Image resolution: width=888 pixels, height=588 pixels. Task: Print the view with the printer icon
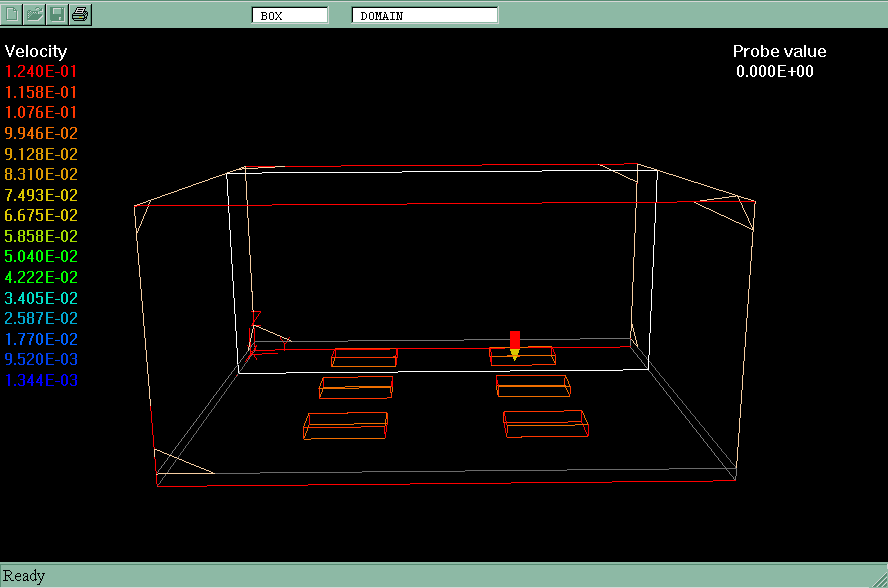point(80,14)
